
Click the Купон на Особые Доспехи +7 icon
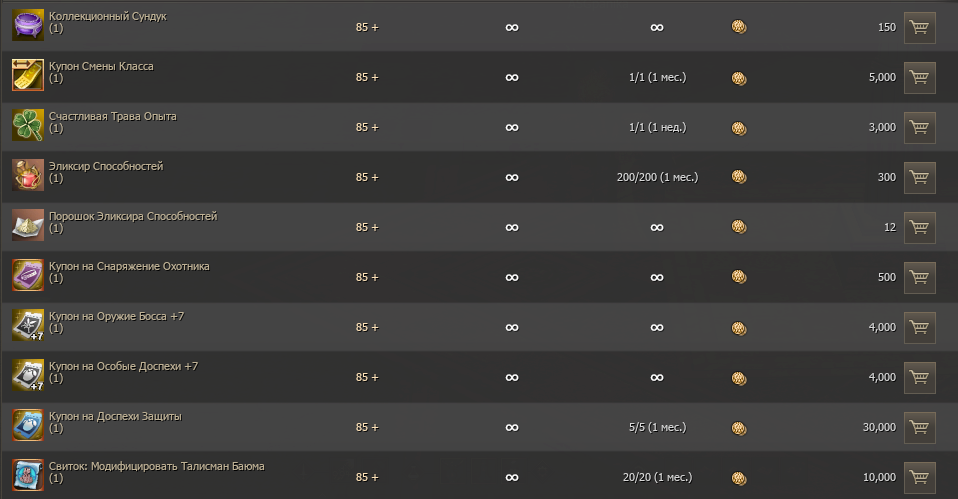tap(27, 376)
